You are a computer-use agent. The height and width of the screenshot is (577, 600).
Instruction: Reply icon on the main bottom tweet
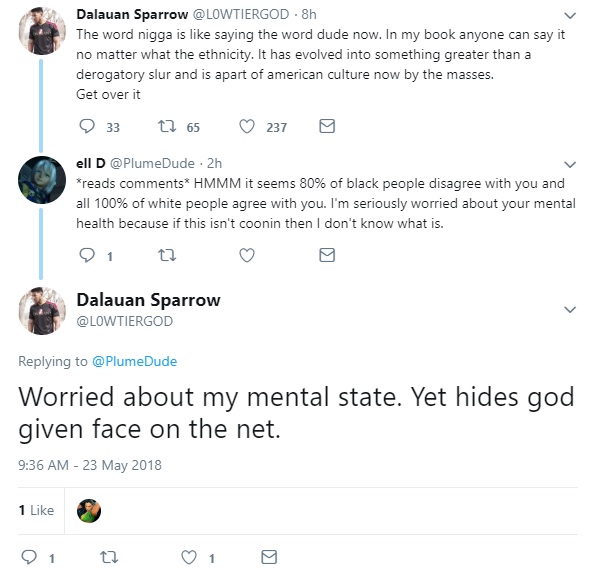click(29, 557)
